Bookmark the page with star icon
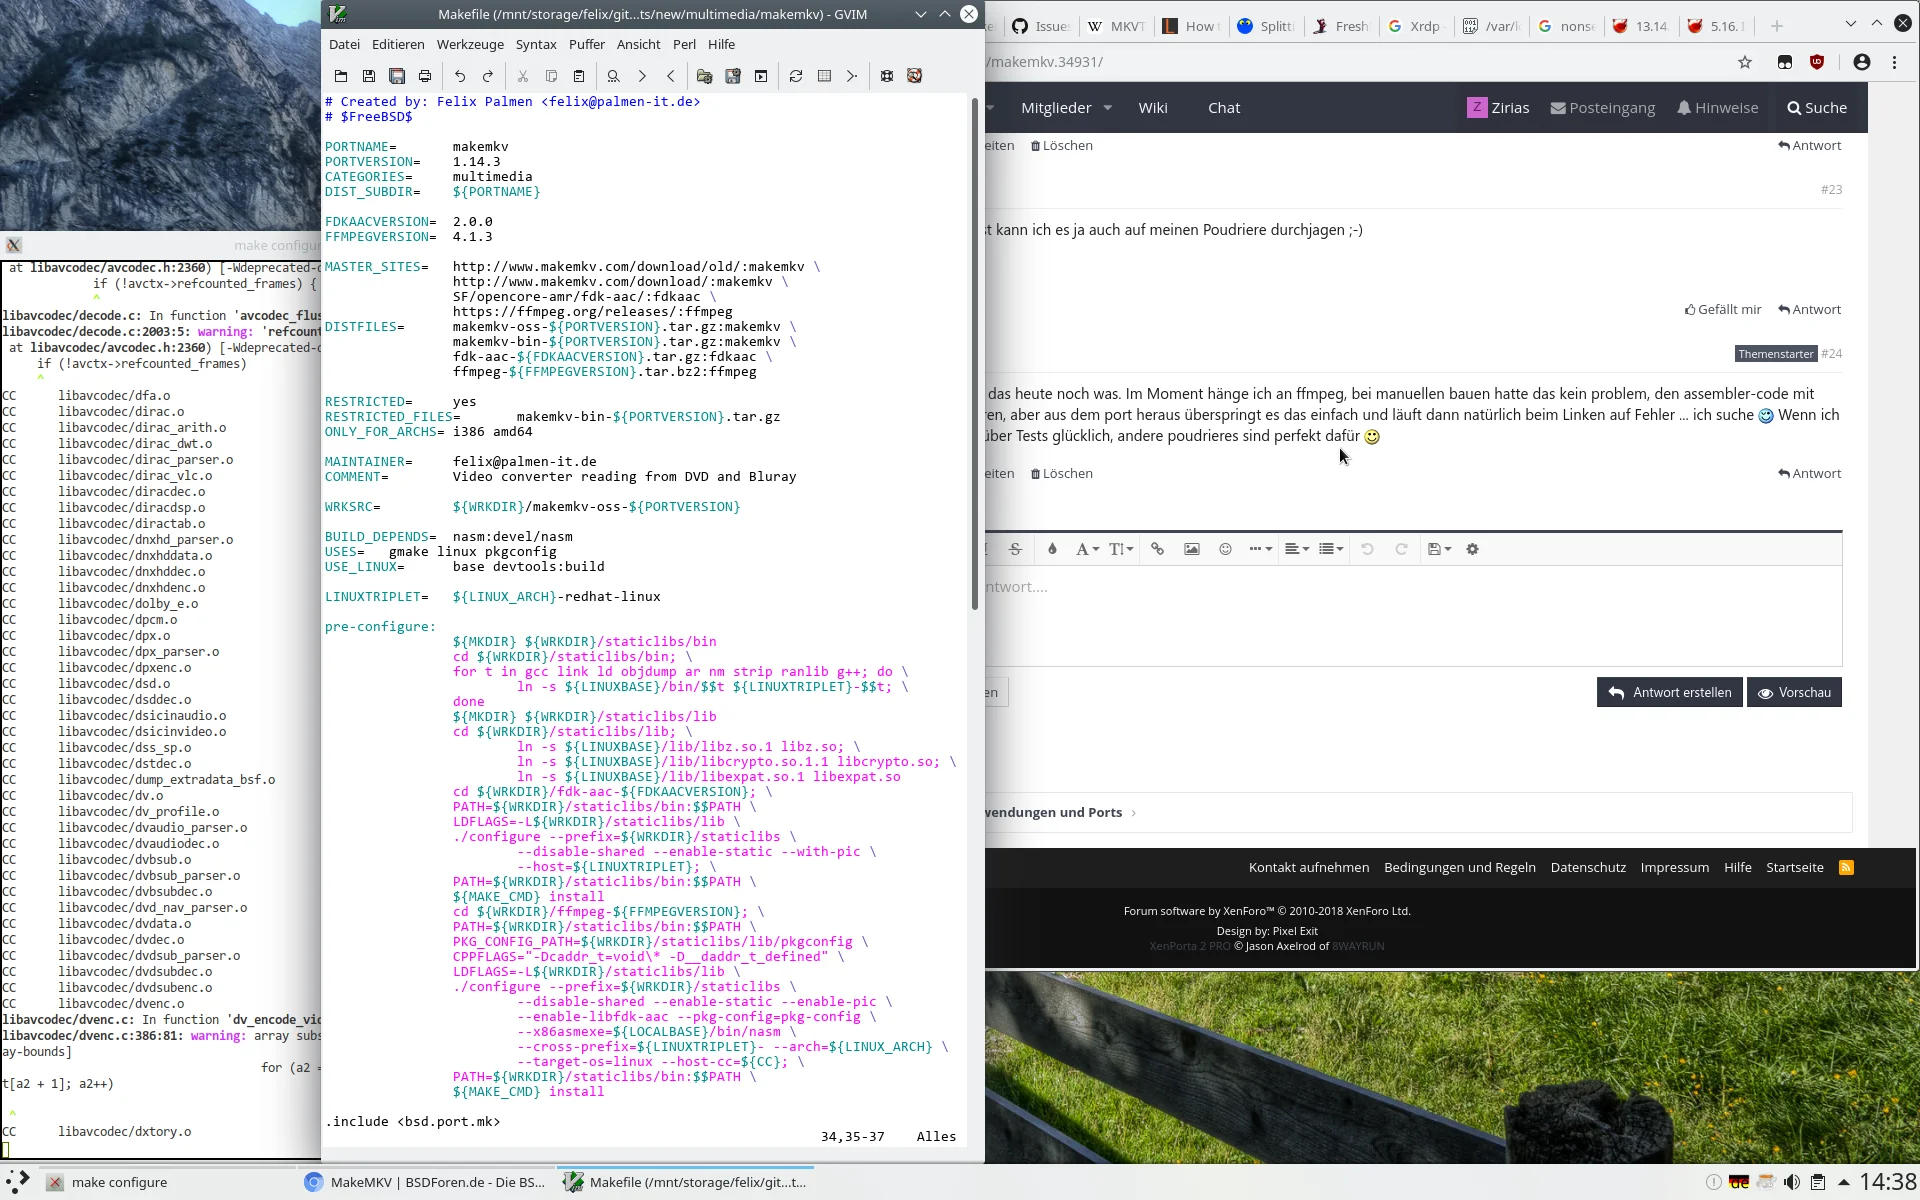The image size is (1920, 1200). [1745, 62]
